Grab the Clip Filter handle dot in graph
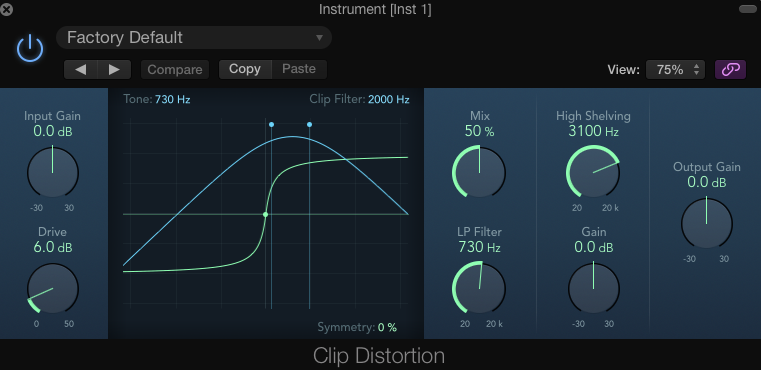 [x=310, y=125]
